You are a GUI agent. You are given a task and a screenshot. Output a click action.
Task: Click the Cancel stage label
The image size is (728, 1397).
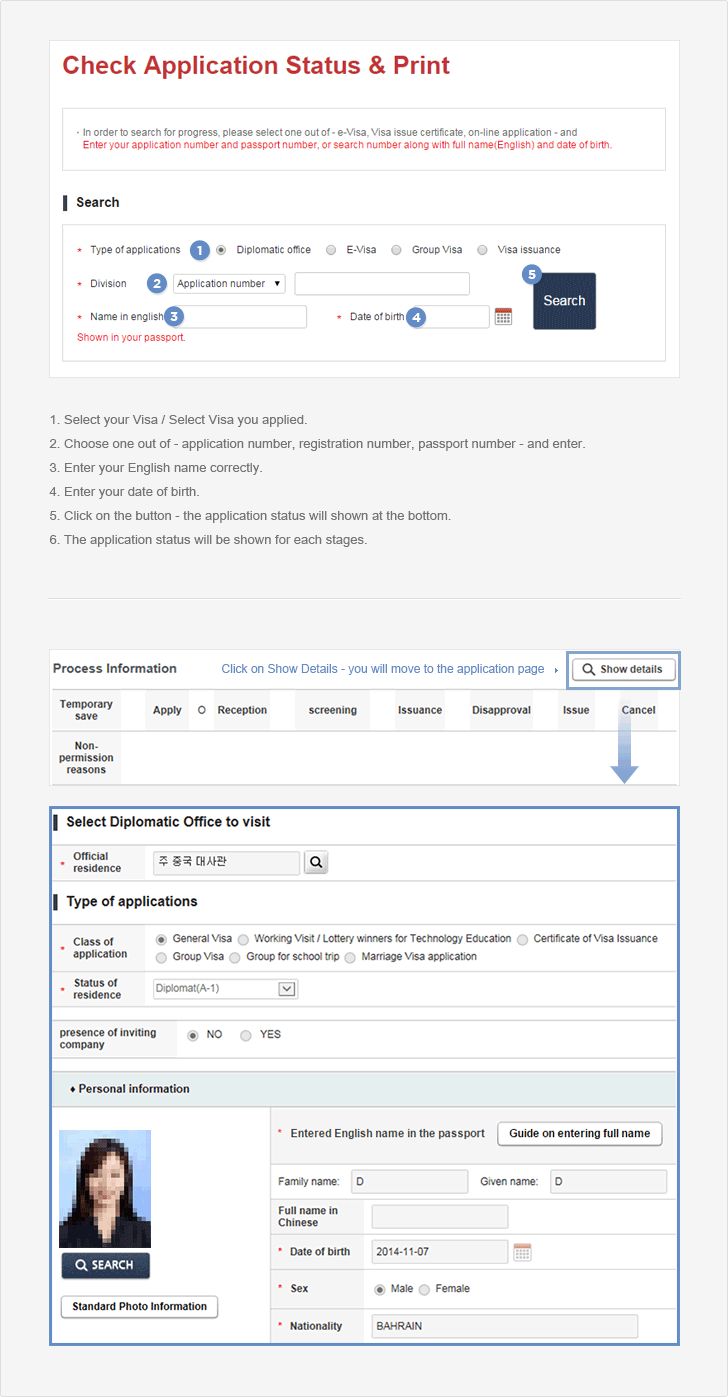tap(638, 710)
